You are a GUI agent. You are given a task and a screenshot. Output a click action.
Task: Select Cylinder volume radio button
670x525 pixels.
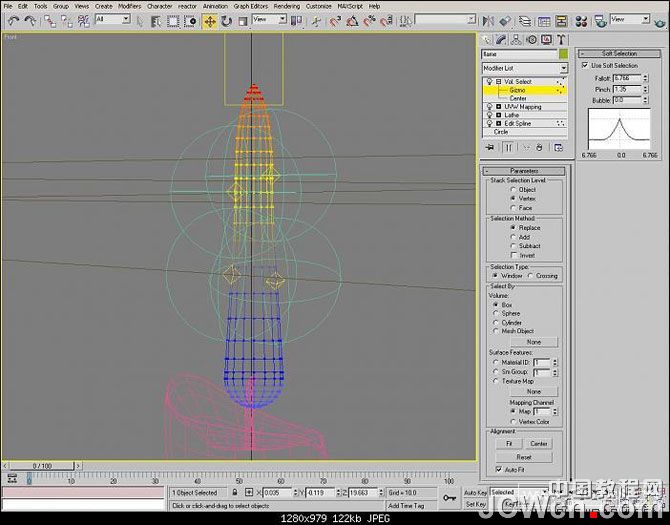tap(496, 323)
